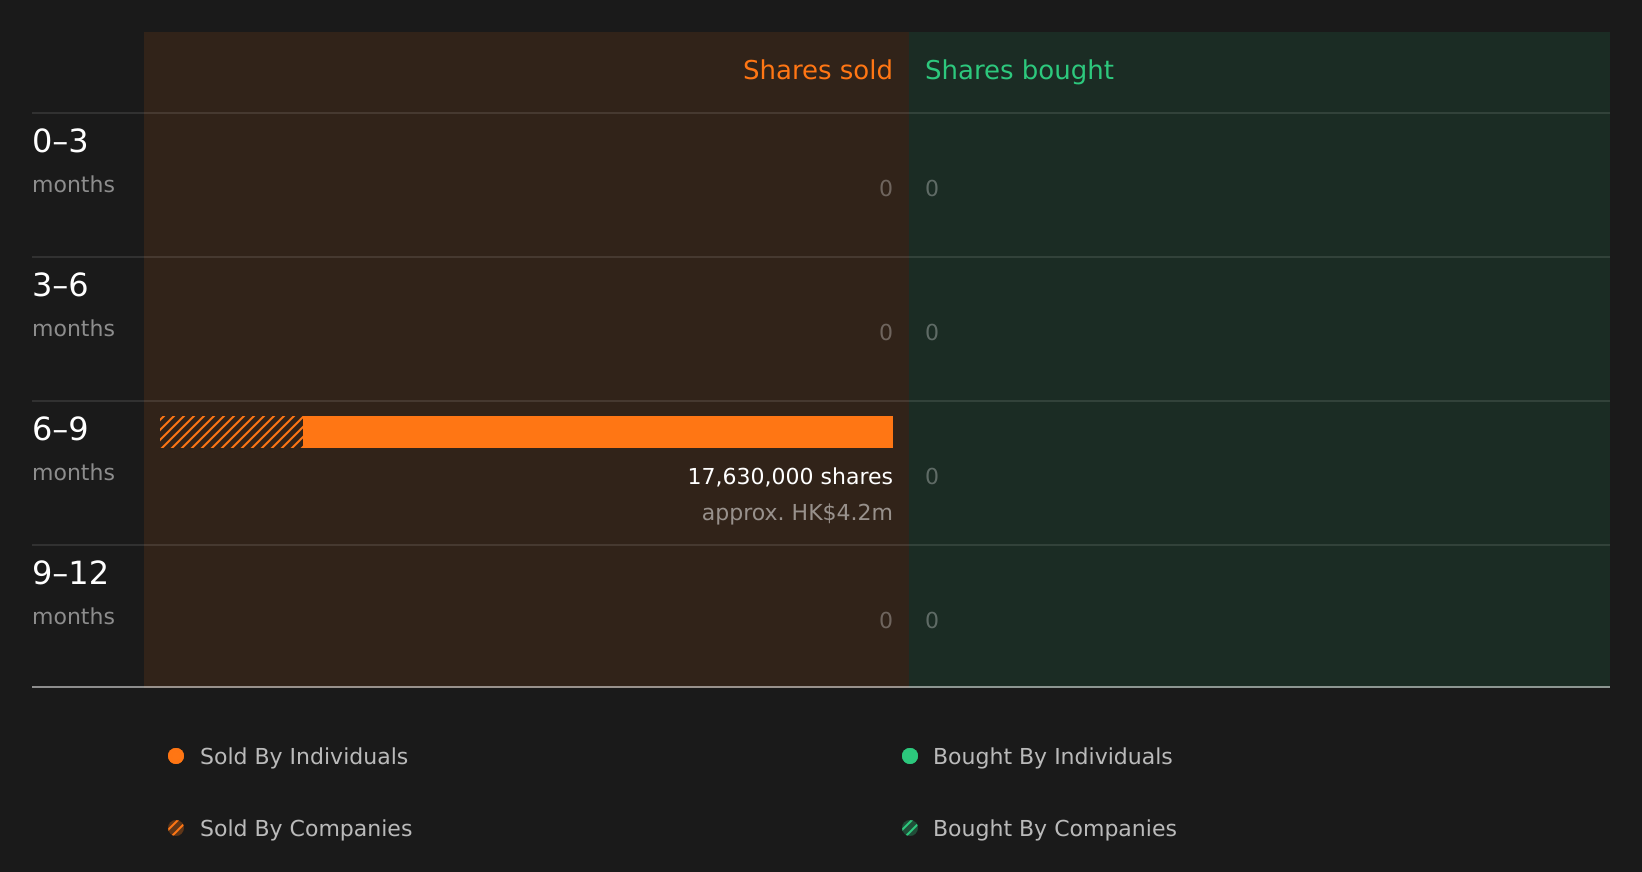The image size is (1642, 872).
Task: Click shares bought zero in 0–3 months row
Action: (x=932, y=189)
